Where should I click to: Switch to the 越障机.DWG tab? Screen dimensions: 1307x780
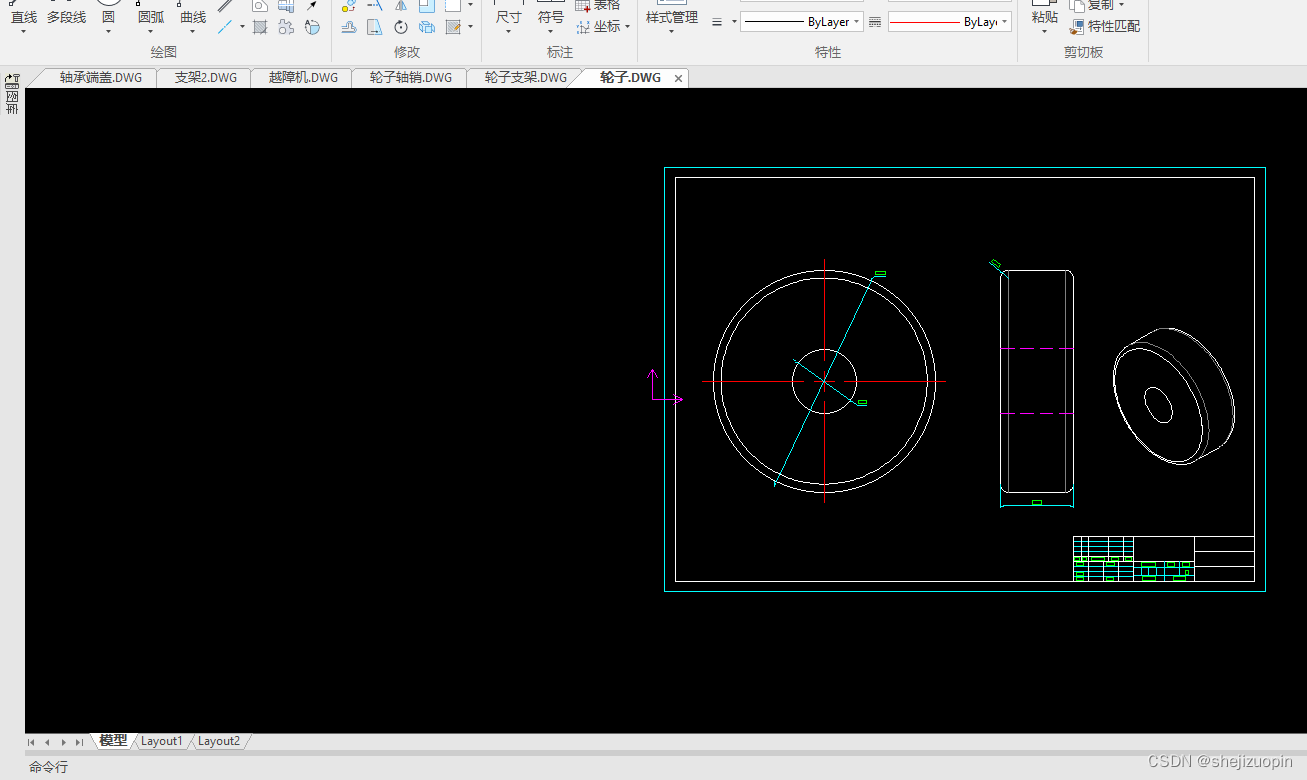coord(303,77)
